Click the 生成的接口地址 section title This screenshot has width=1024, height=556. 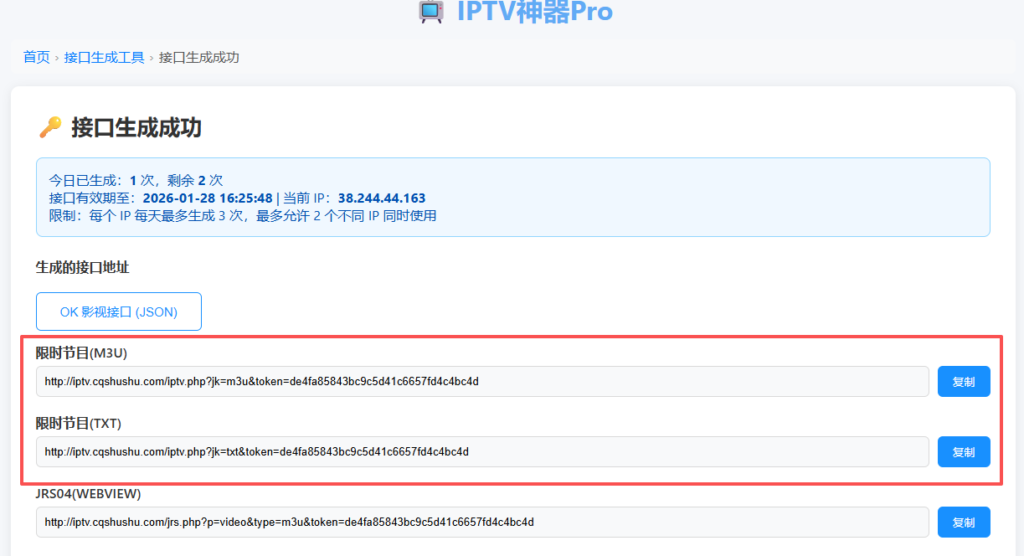83,267
